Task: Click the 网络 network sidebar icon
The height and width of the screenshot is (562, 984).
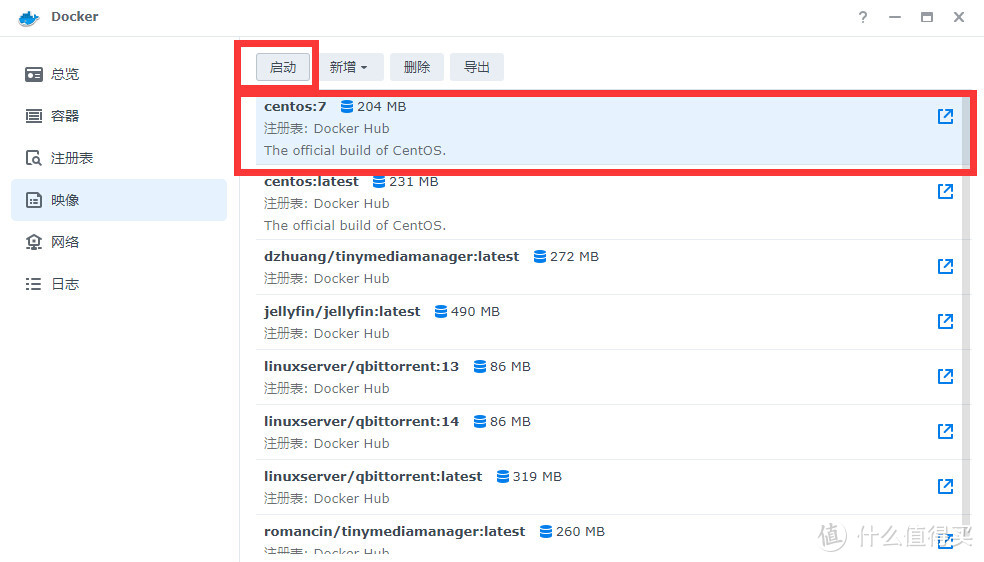Action: click(x=34, y=242)
